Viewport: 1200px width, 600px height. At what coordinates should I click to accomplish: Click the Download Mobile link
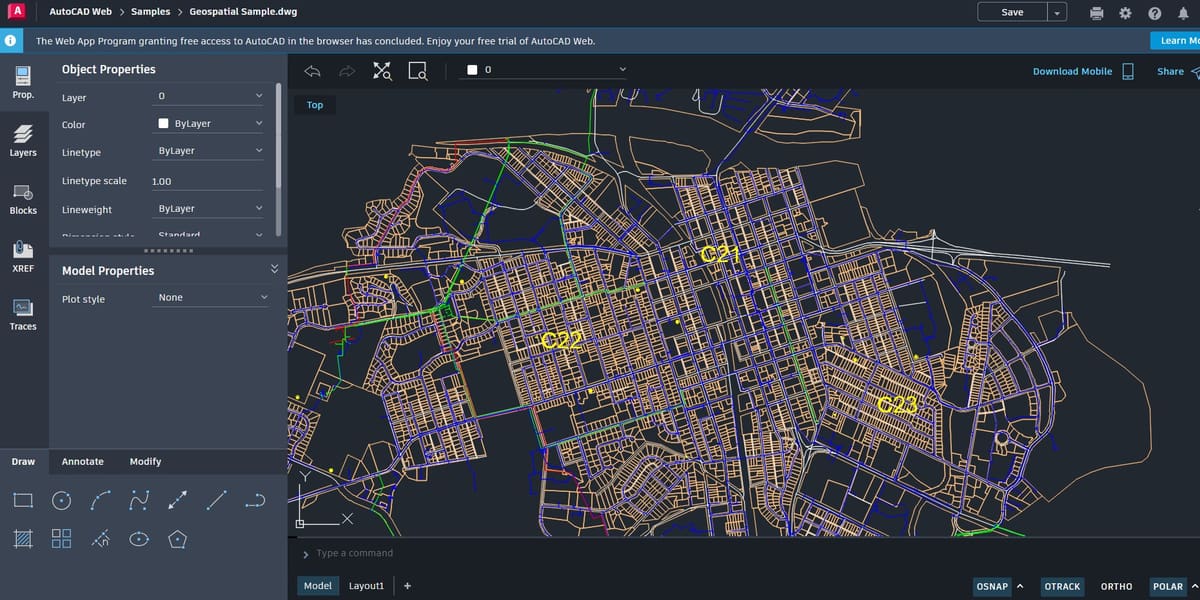click(x=1072, y=71)
